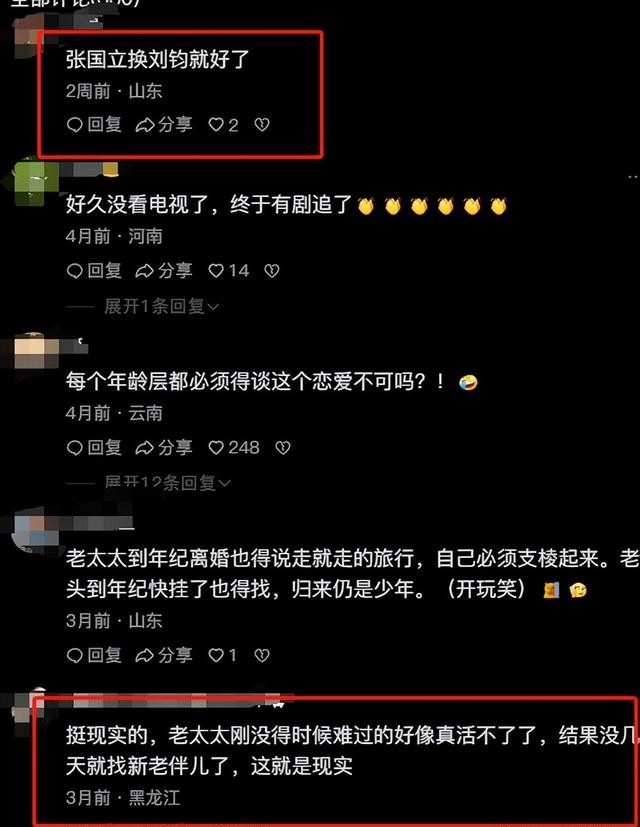640x827 pixels.
Task: Like the 张国立换刘钧就好了 comment
Action: point(223,125)
